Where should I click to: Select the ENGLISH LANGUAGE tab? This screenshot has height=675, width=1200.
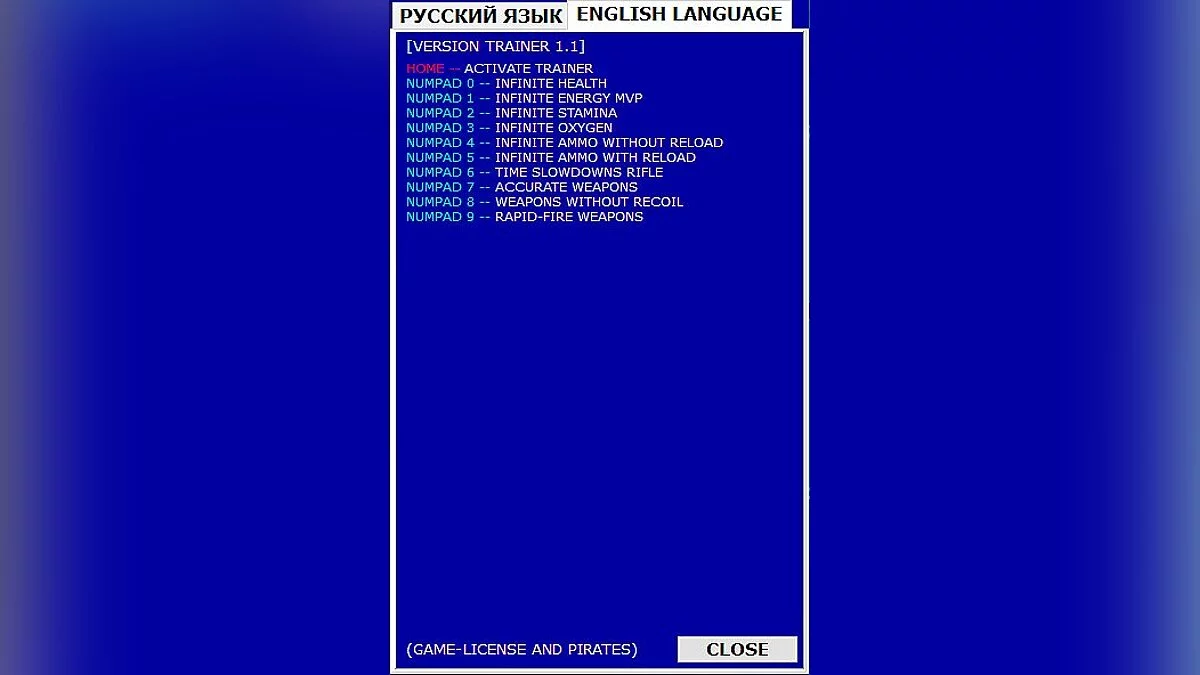tap(679, 14)
